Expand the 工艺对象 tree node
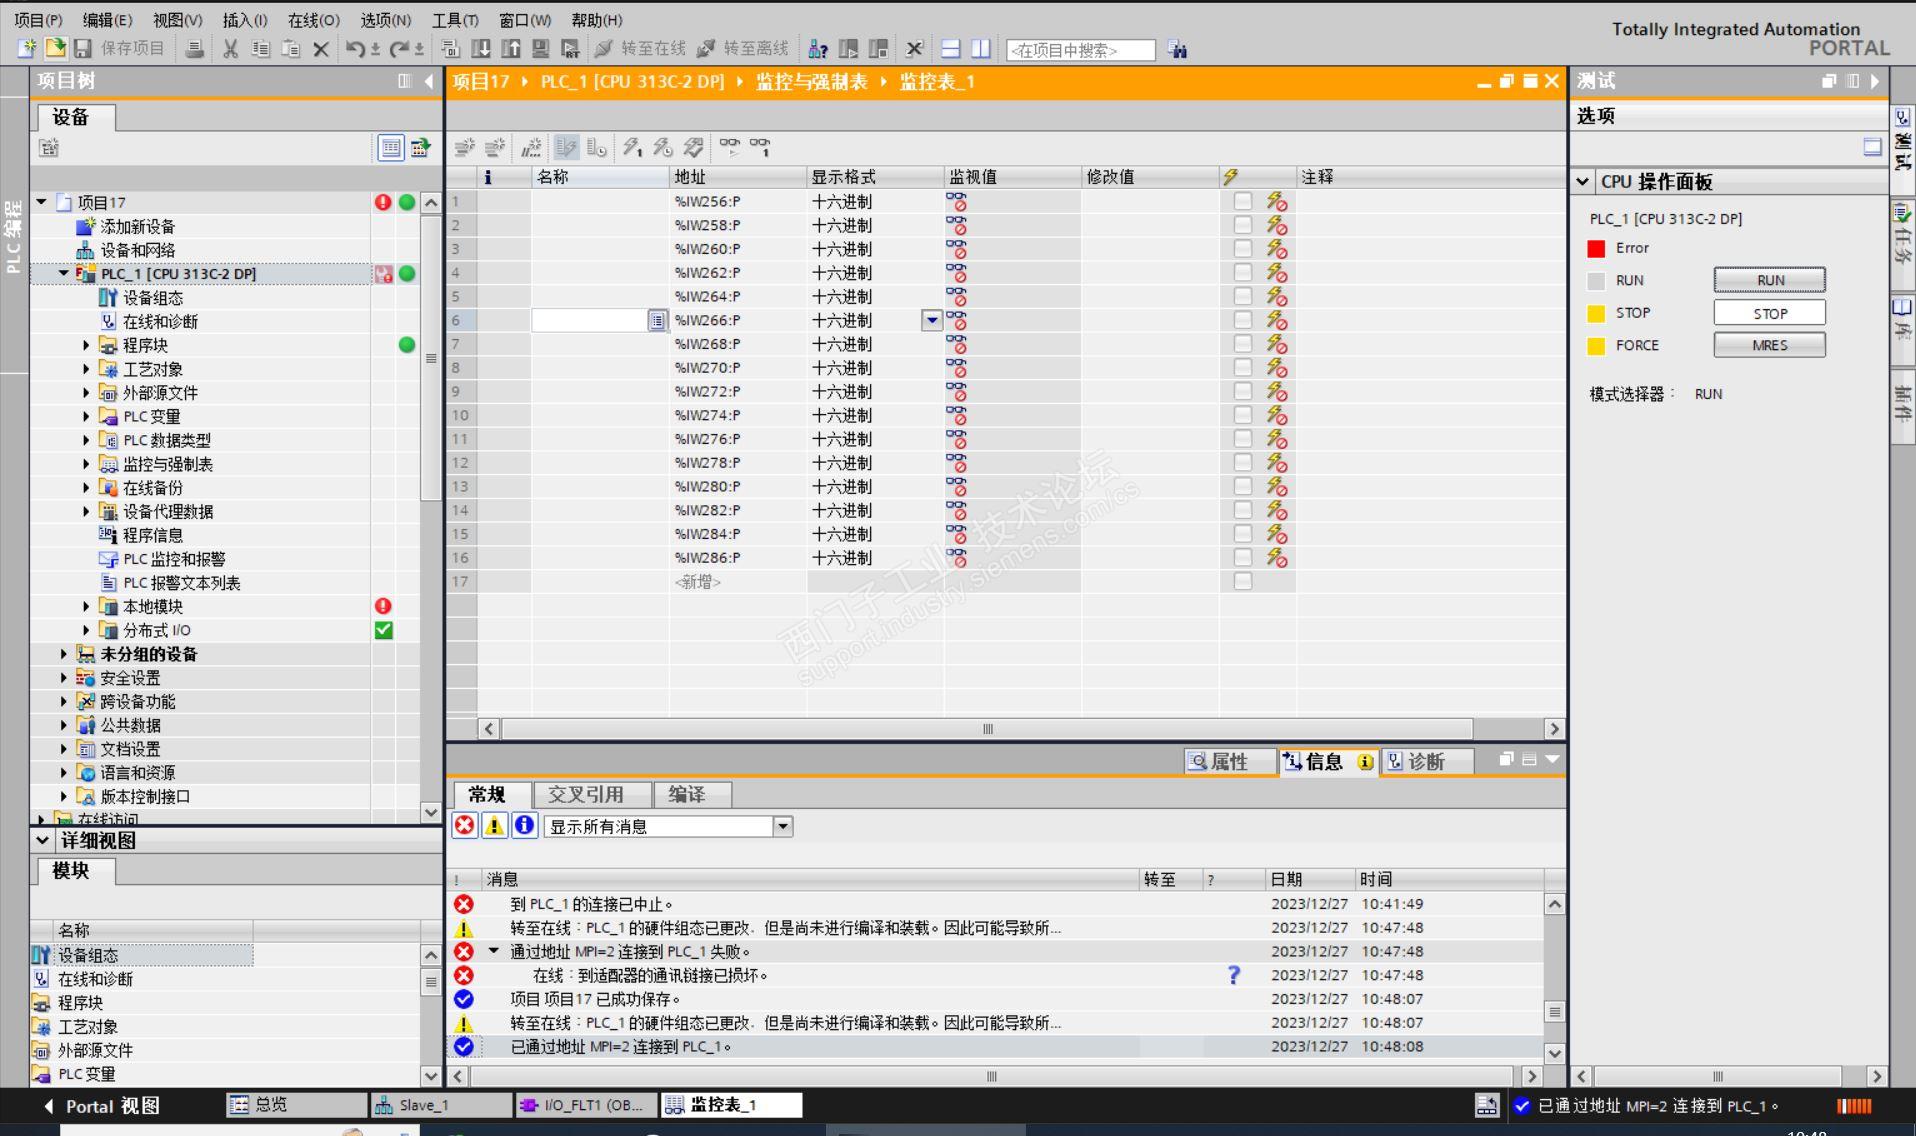The height and width of the screenshot is (1136, 1916). click(86, 369)
